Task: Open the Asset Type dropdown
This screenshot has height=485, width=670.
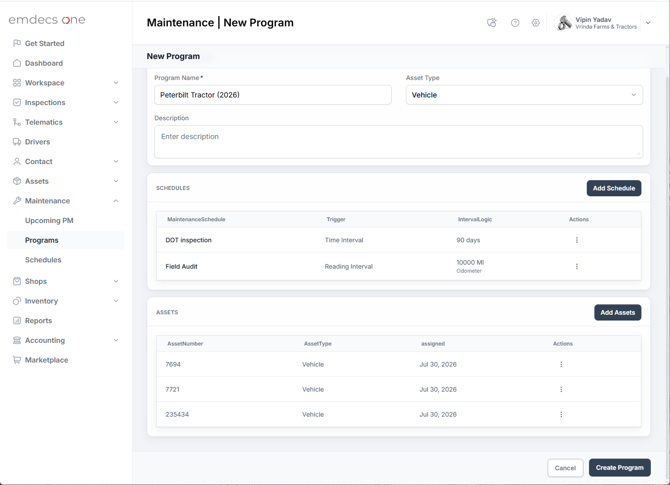Action: 524,95
